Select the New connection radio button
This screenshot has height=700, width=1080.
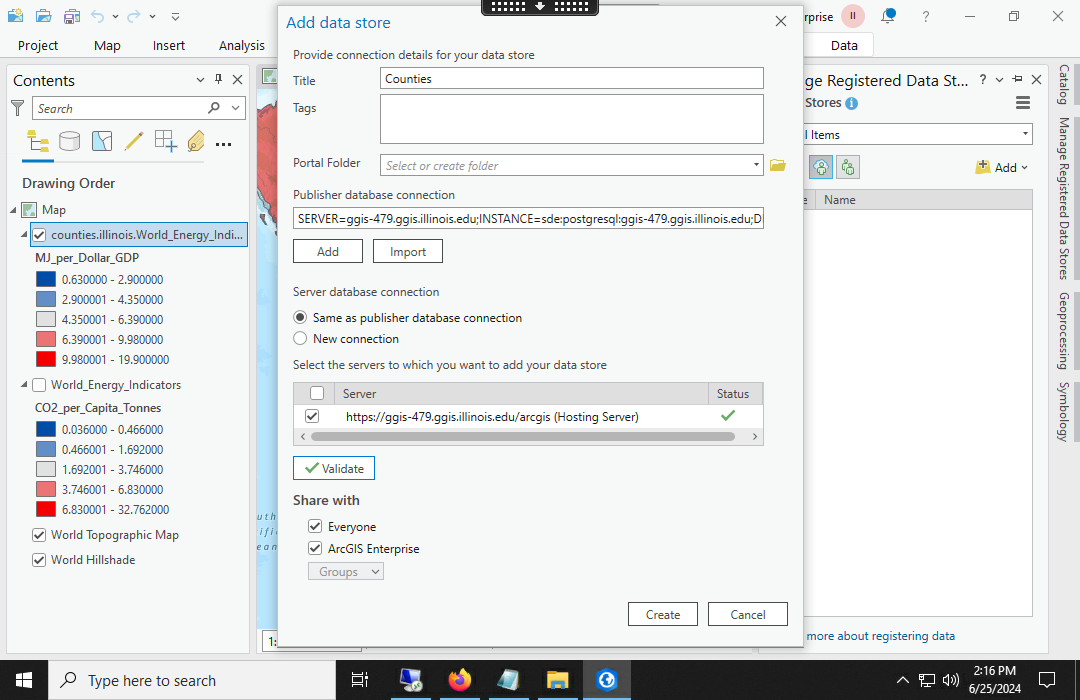300,339
